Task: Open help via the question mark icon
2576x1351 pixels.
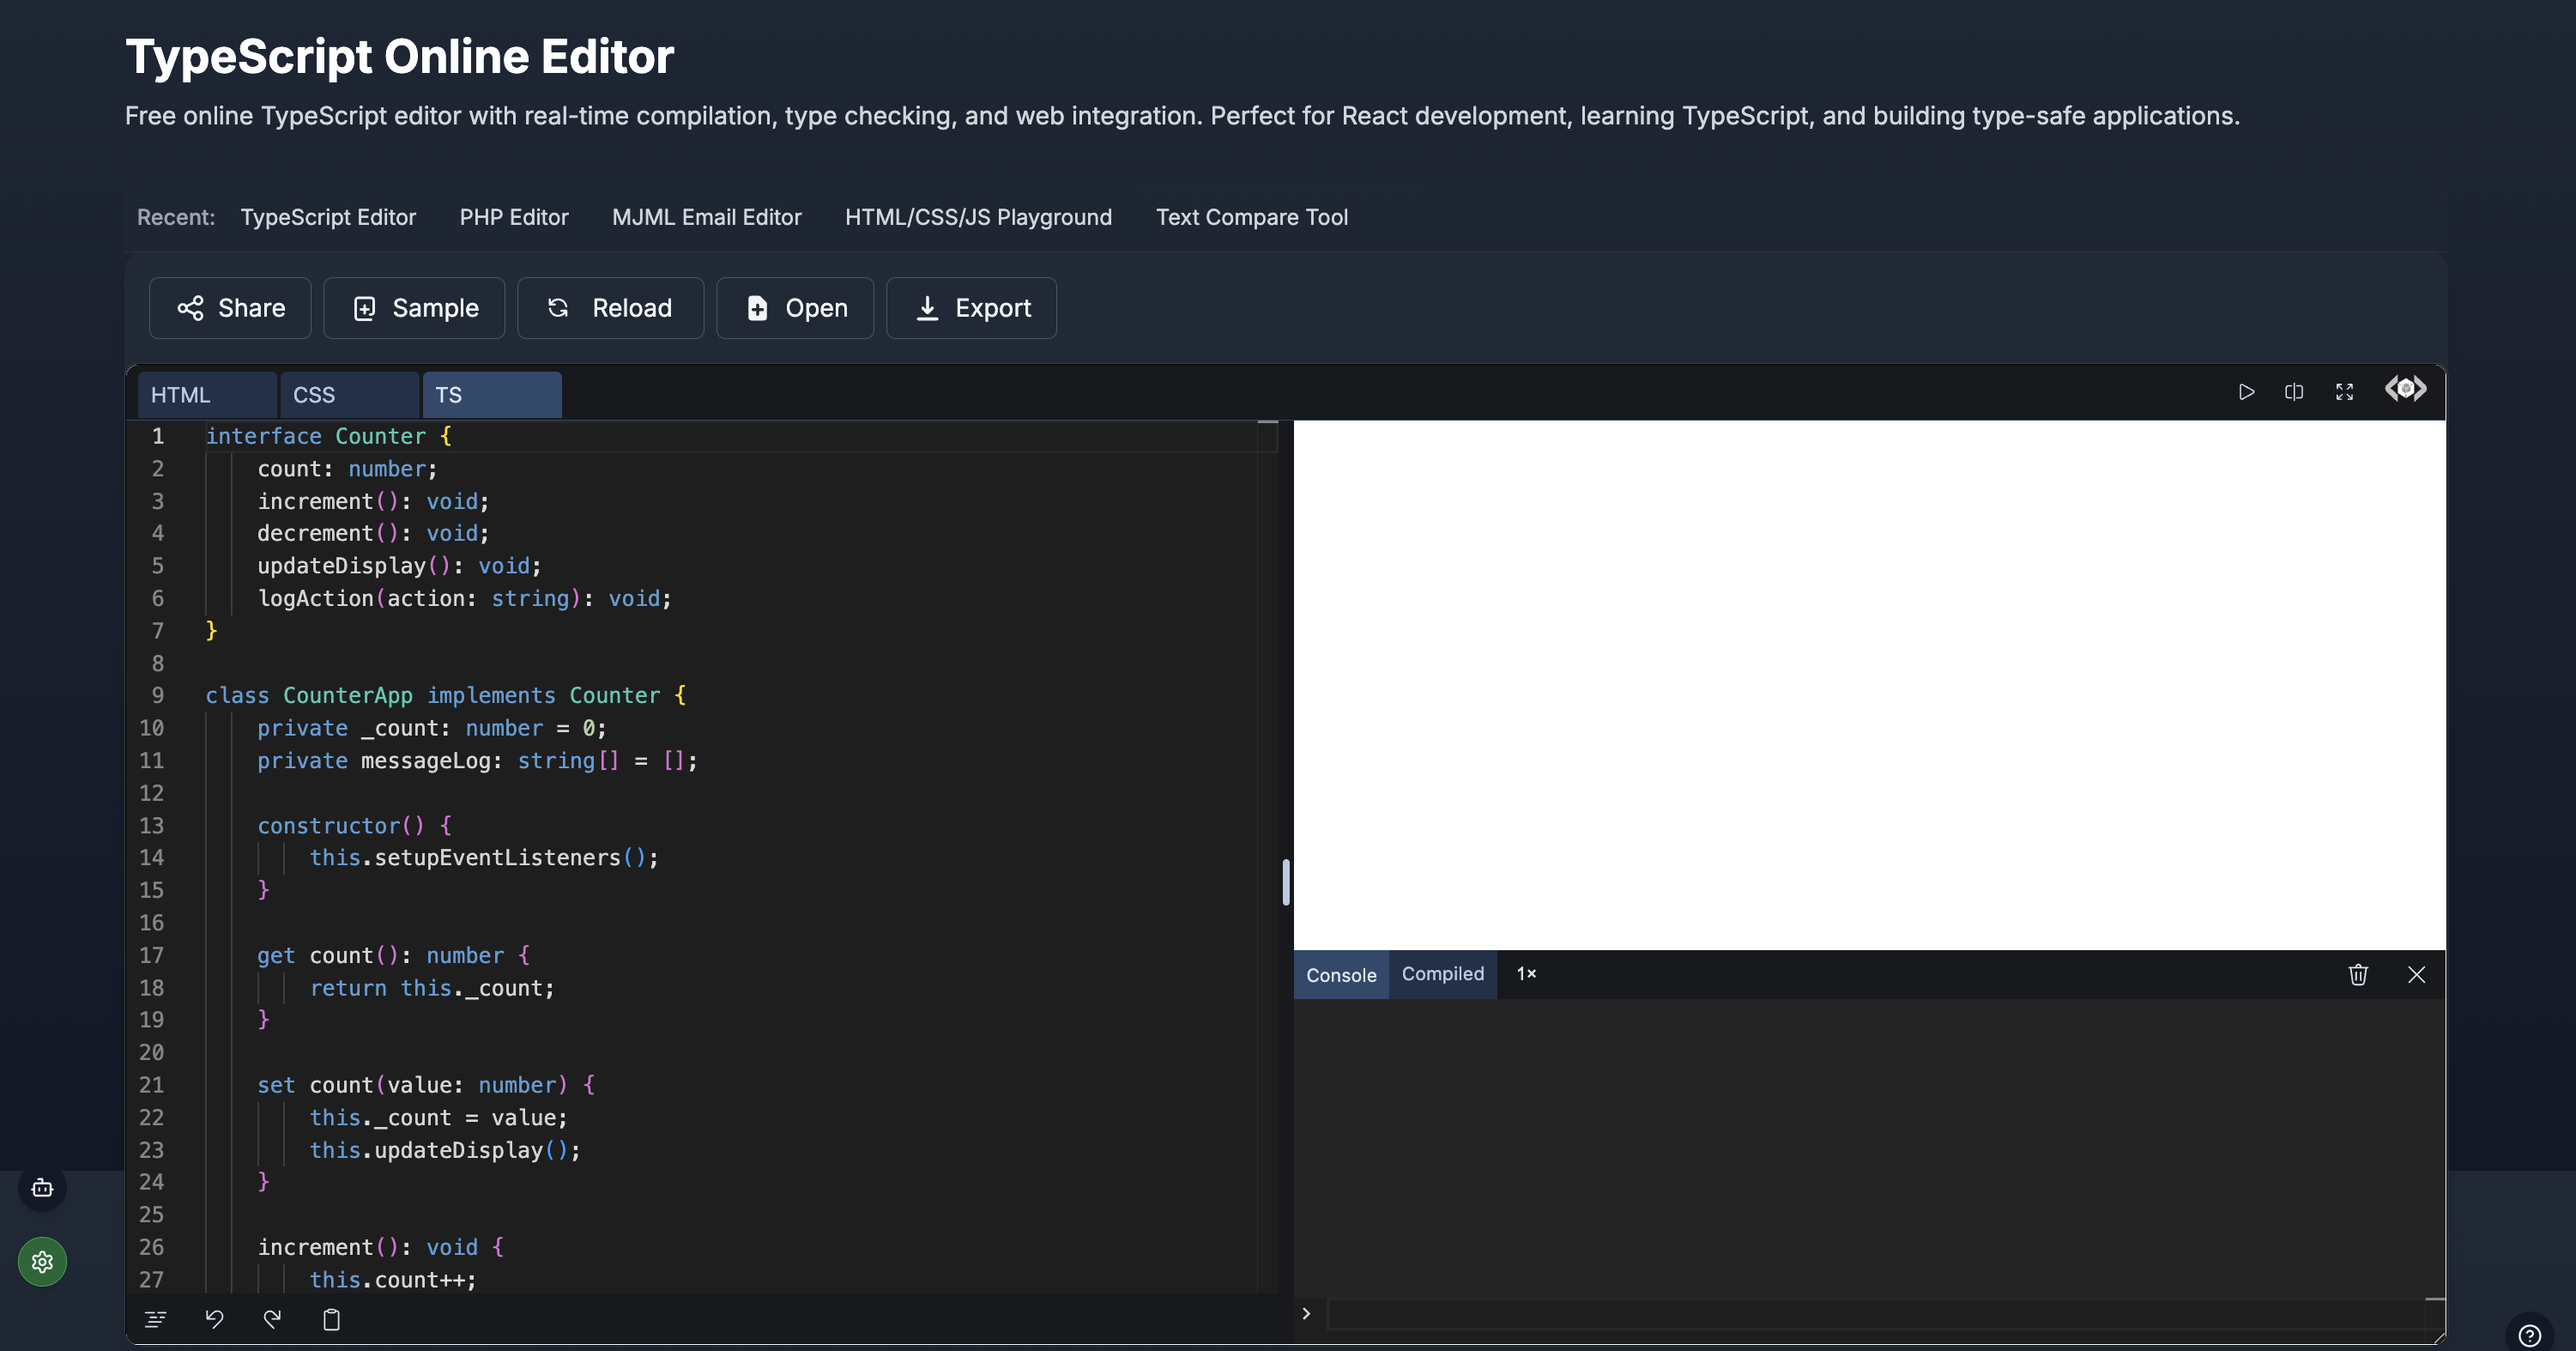Action: pyautogui.click(x=2529, y=1336)
